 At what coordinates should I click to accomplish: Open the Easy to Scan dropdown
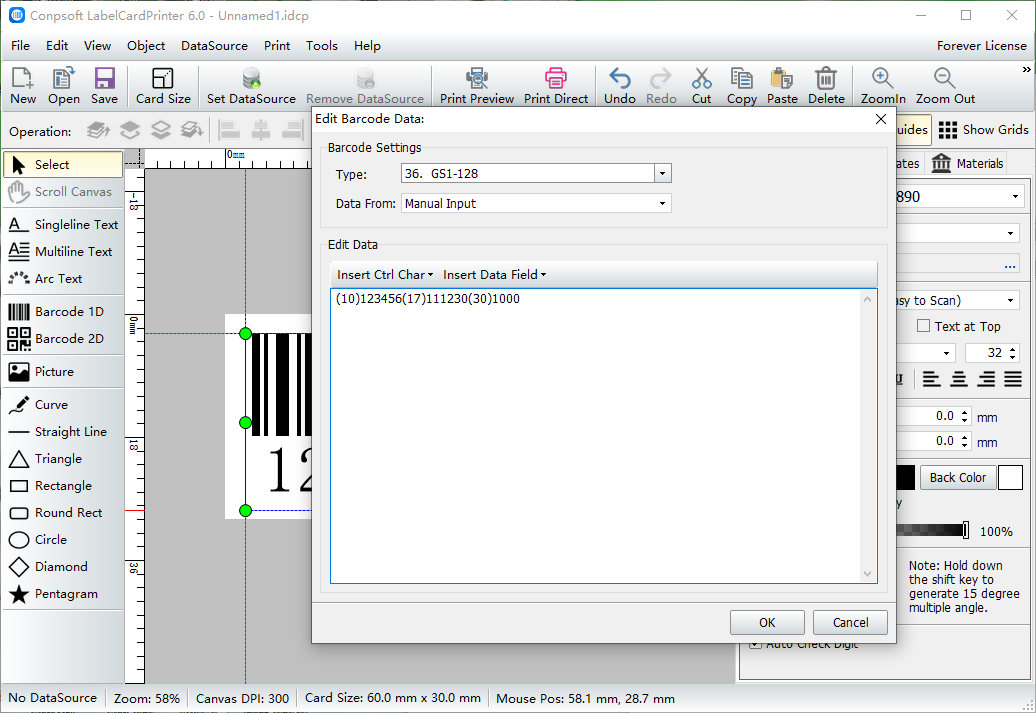(x=1010, y=301)
